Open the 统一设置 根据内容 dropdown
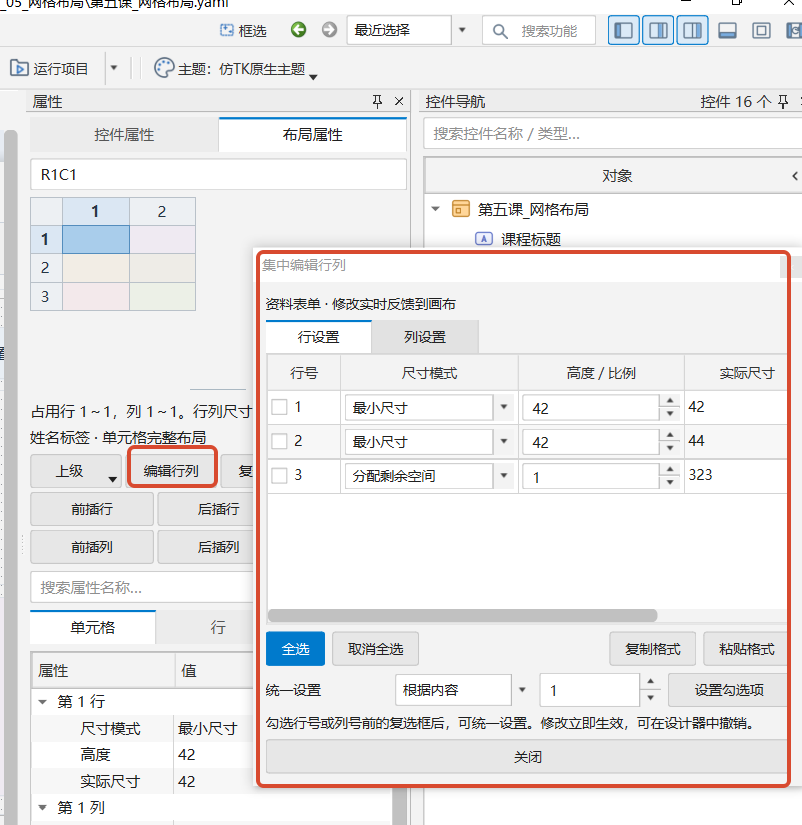Image resolution: width=802 pixels, height=825 pixels. pos(522,690)
